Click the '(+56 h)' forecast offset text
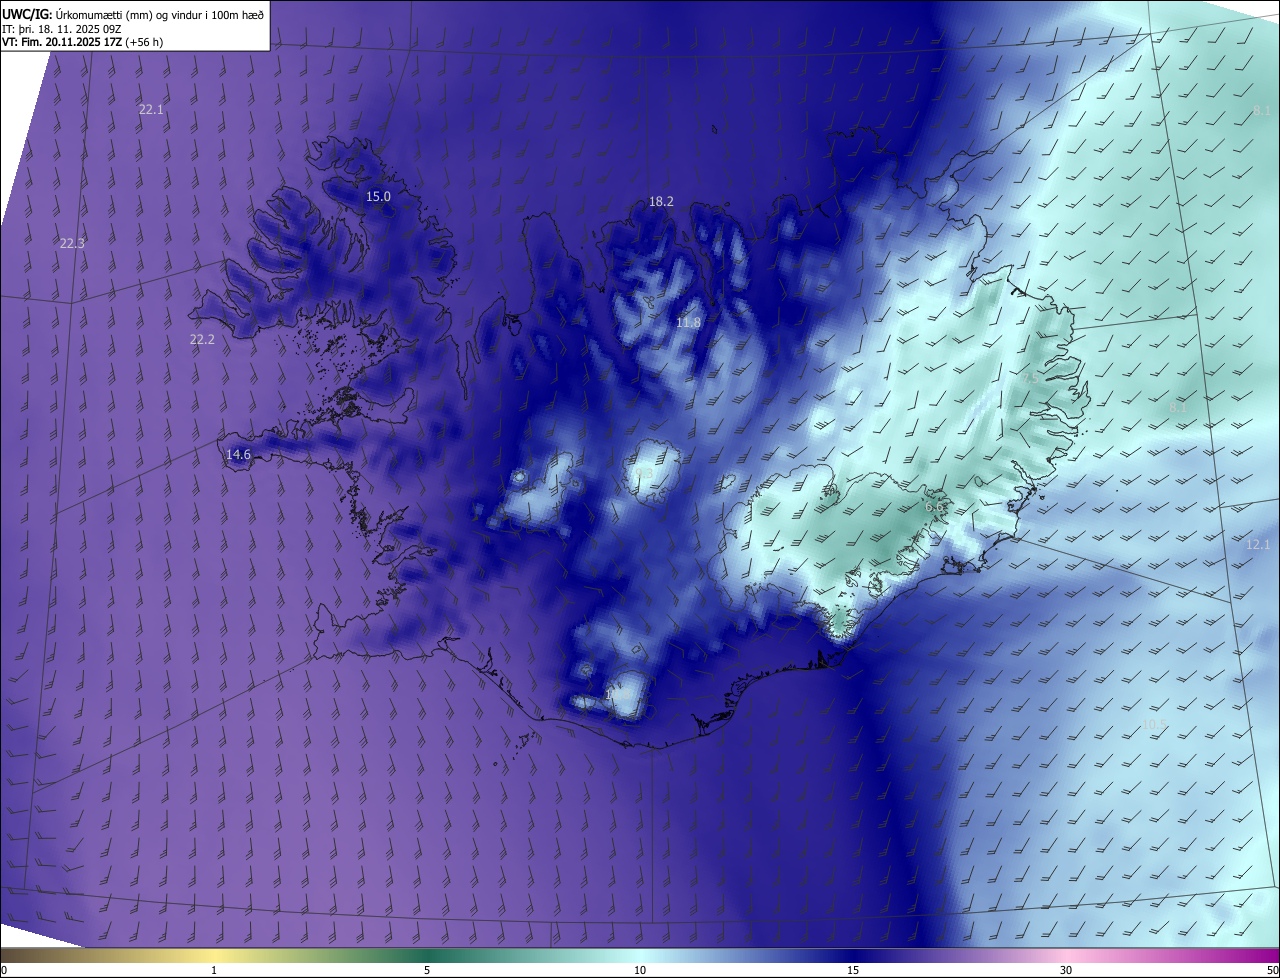 click(145, 42)
